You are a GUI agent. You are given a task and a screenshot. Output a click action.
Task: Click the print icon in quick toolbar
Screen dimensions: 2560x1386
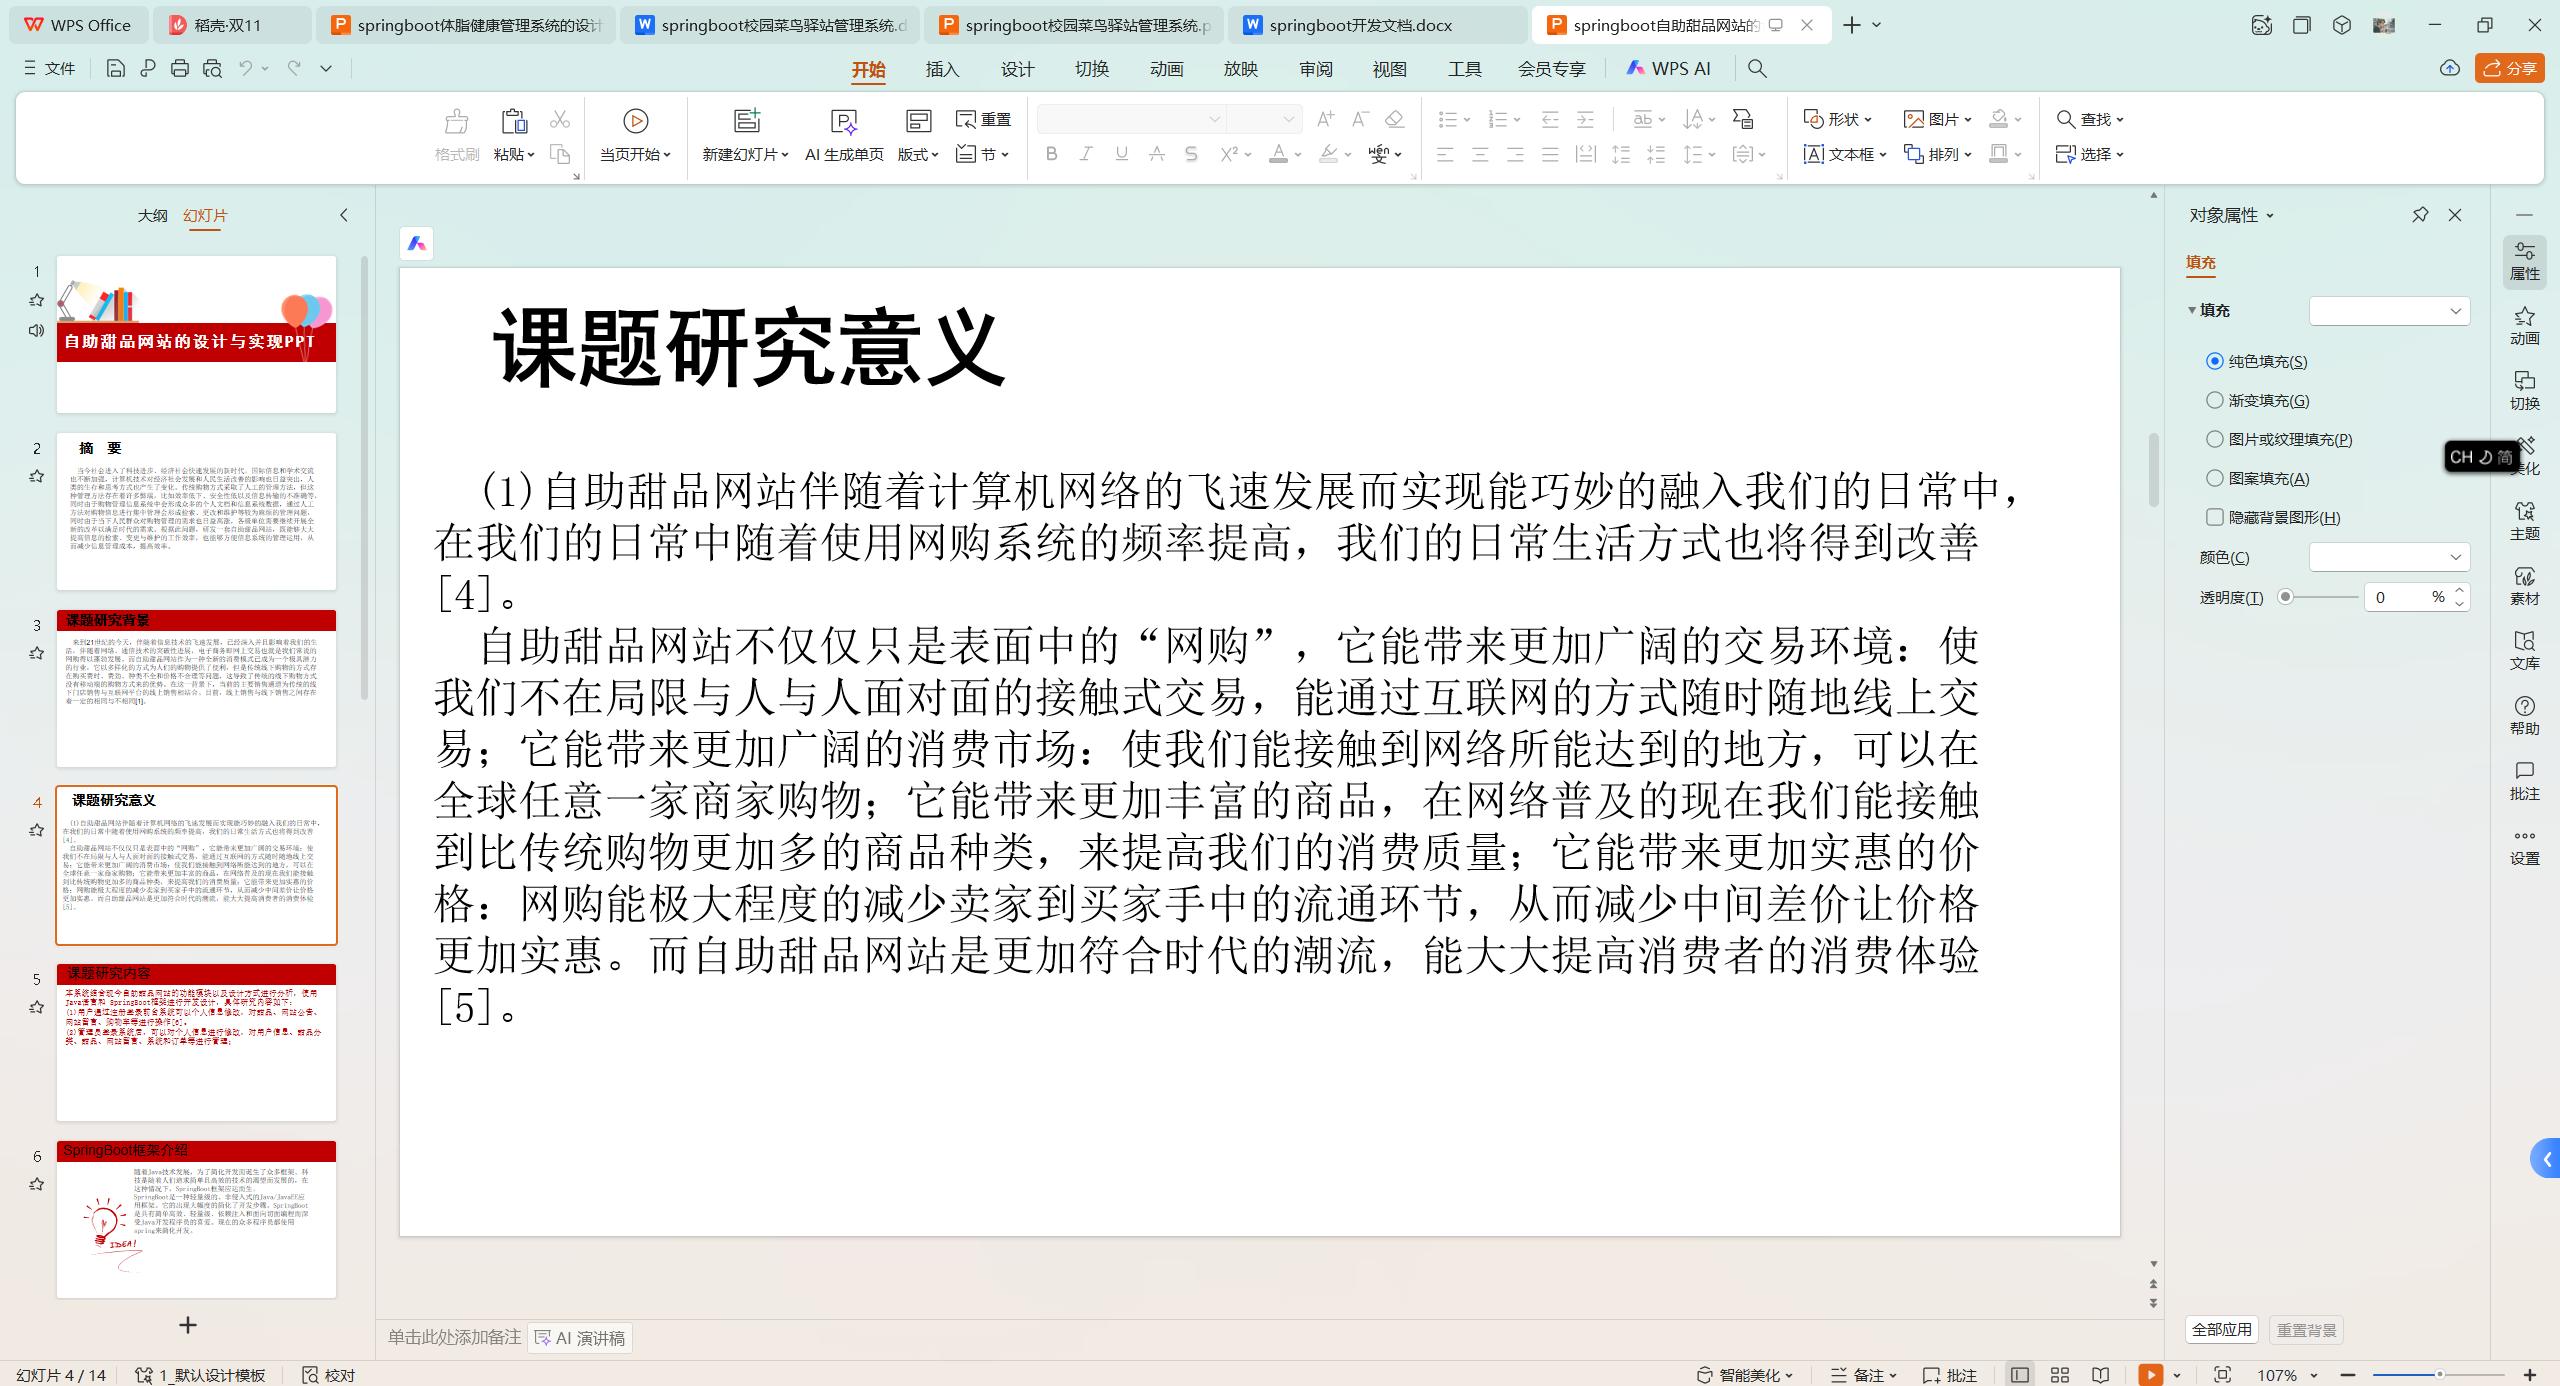180,68
